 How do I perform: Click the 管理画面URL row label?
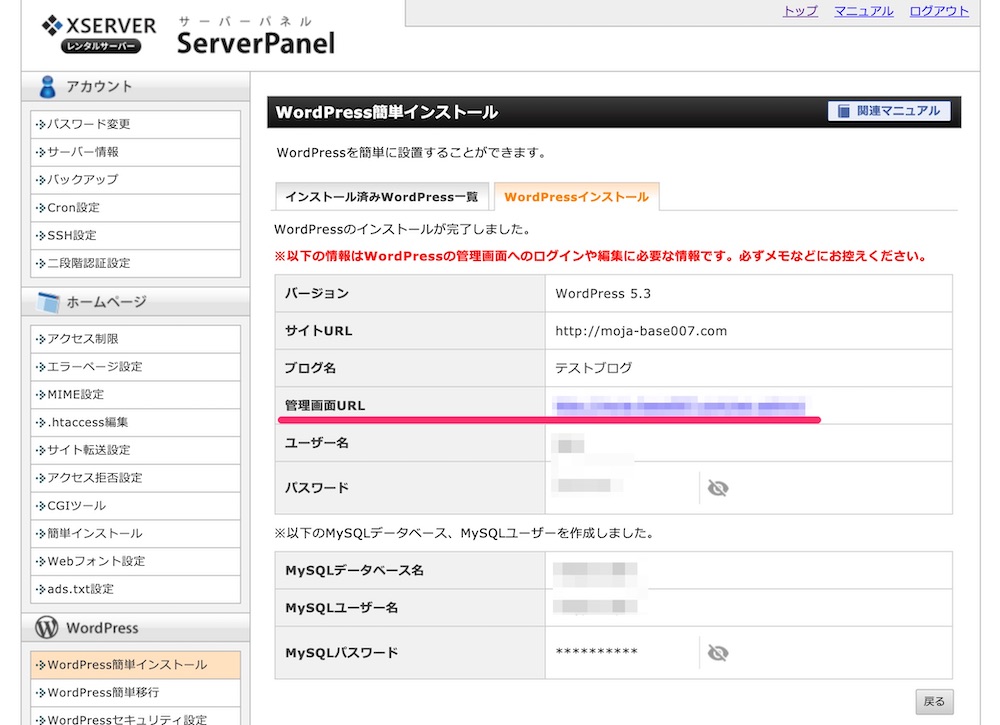[325, 406]
